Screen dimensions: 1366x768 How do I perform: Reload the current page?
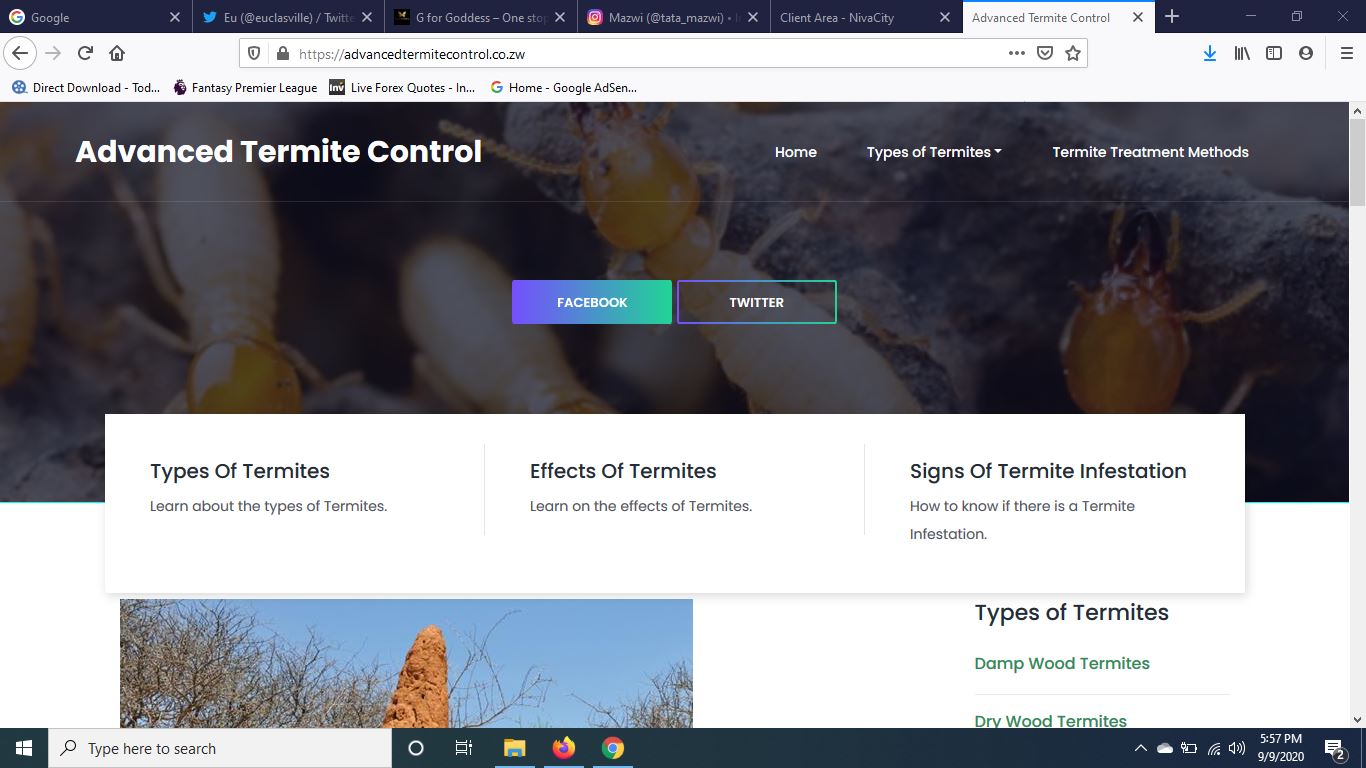(86, 53)
